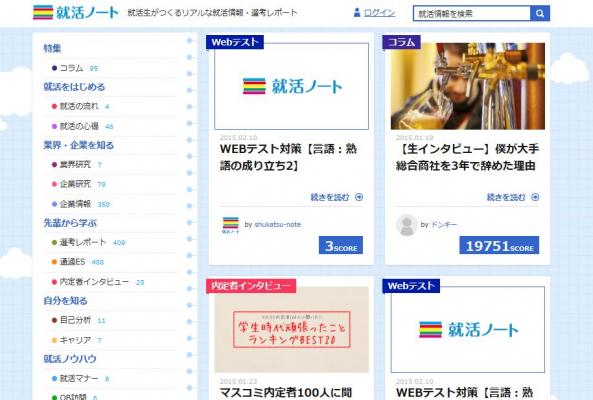Open the beer tap interview thumbnail
Image resolution: width=593 pixels, height=400 pixels.
coord(468,86)
